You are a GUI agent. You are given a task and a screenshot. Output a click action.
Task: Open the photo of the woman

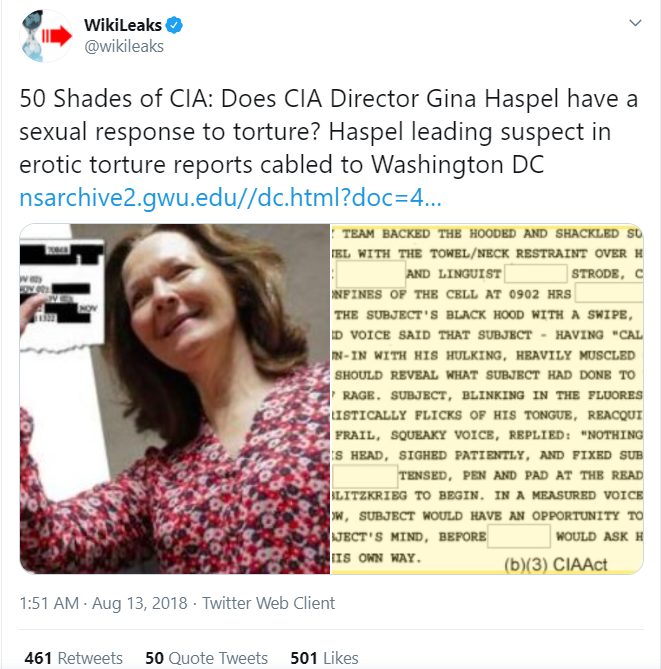click(175, 398)
